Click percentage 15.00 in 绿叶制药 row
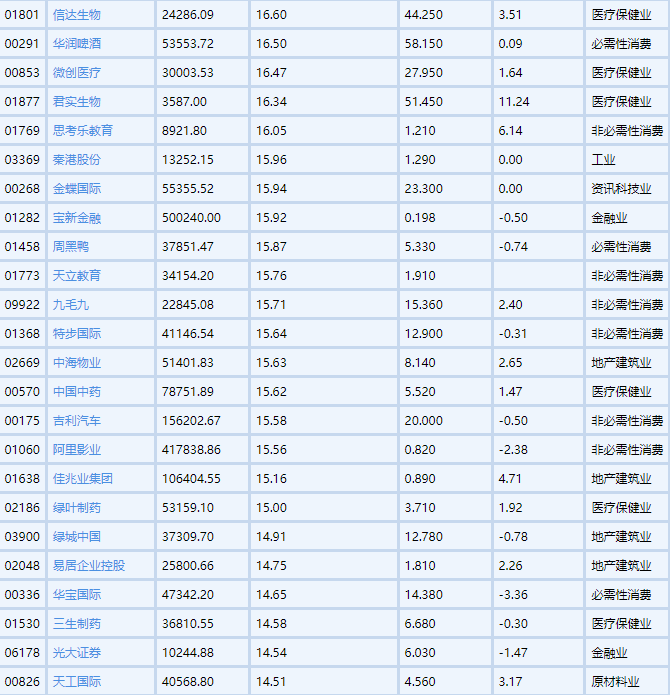Viewport: 670px width, 695px height. [271, 508]
